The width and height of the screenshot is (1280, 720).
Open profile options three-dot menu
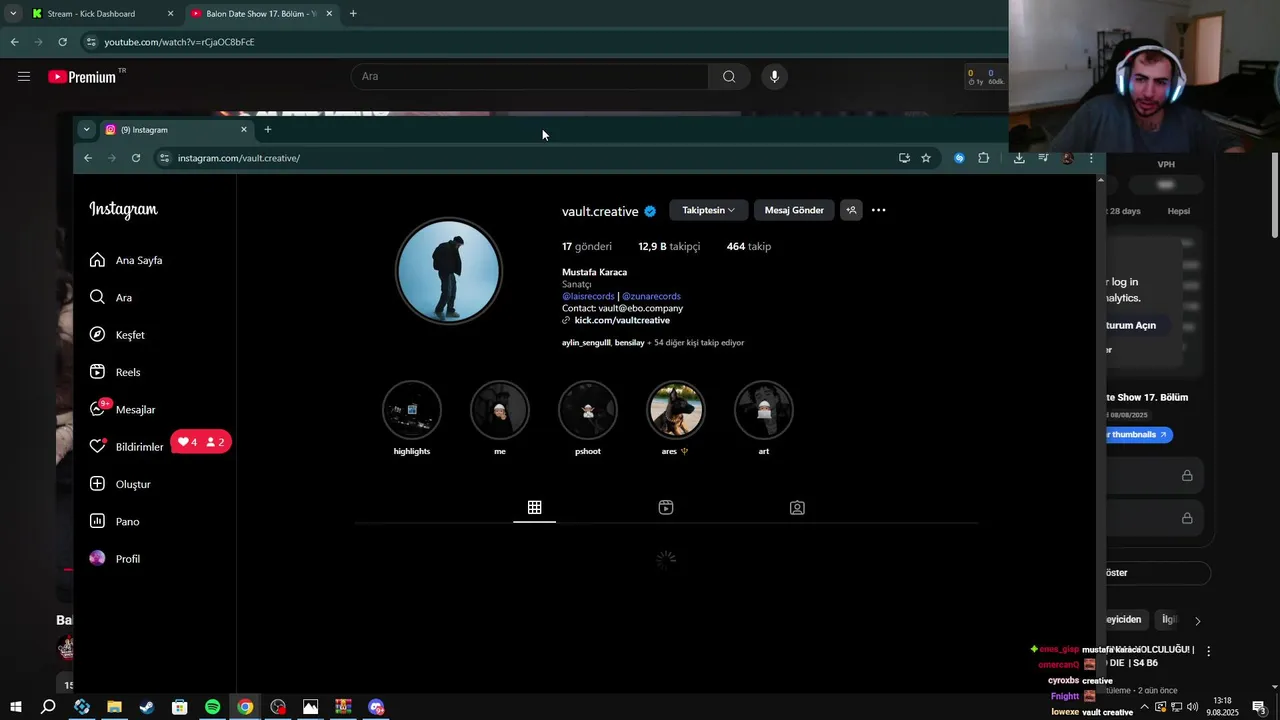878,210
